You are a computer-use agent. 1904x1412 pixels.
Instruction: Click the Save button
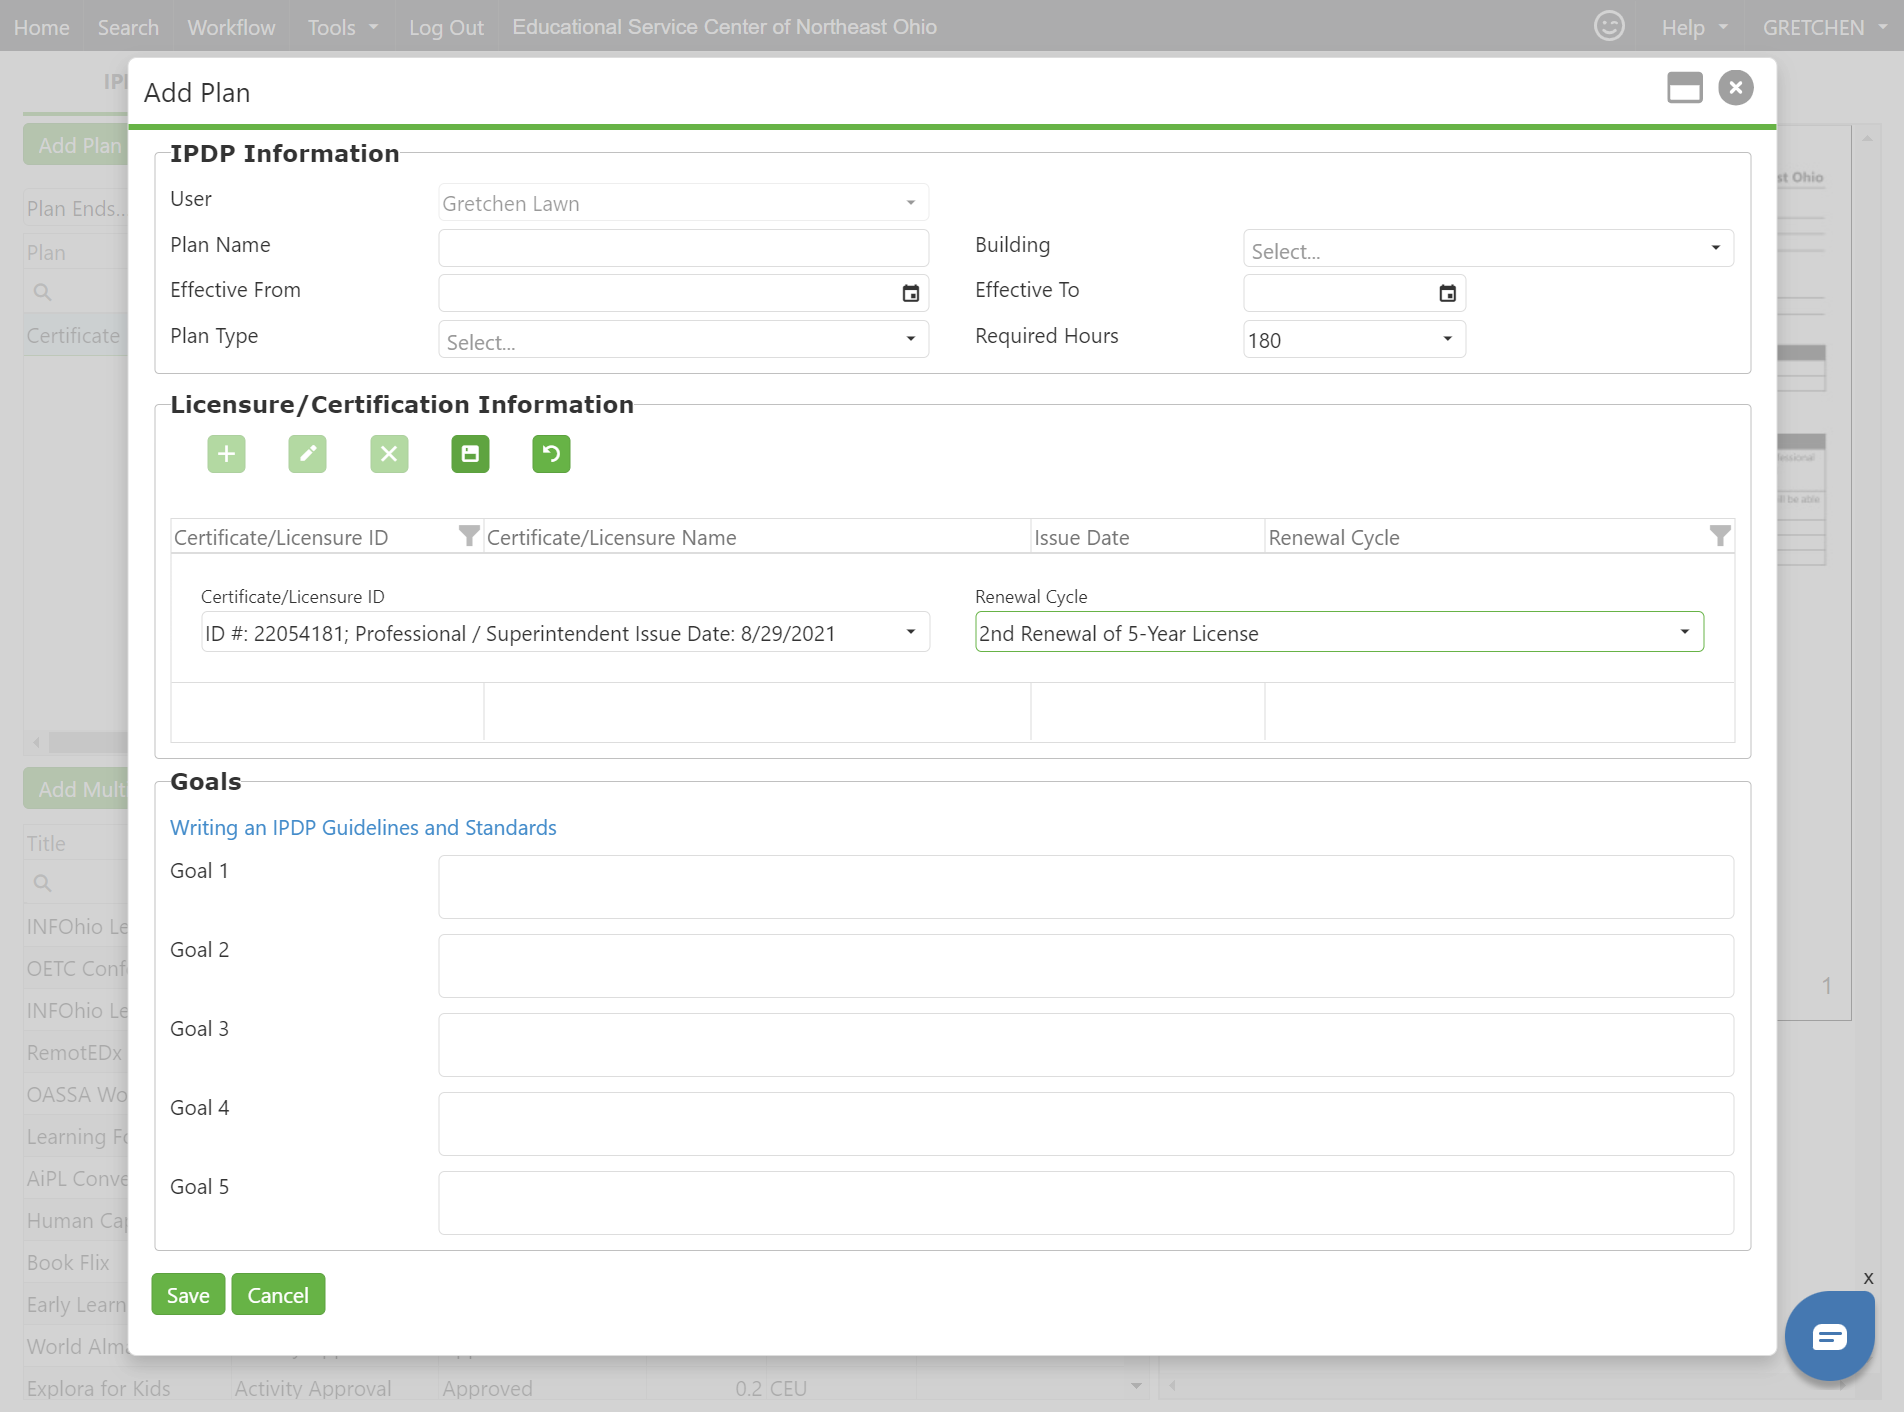point(188,1294)
